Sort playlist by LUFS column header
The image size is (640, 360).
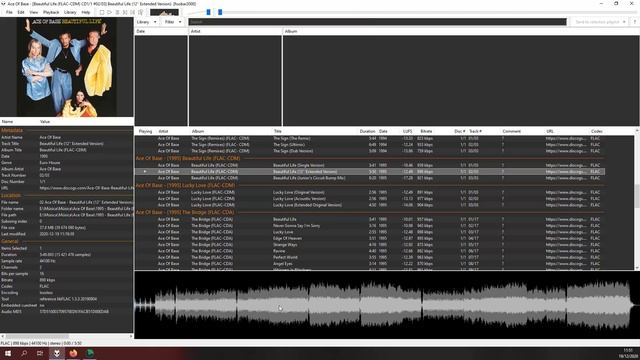point(407,131)
